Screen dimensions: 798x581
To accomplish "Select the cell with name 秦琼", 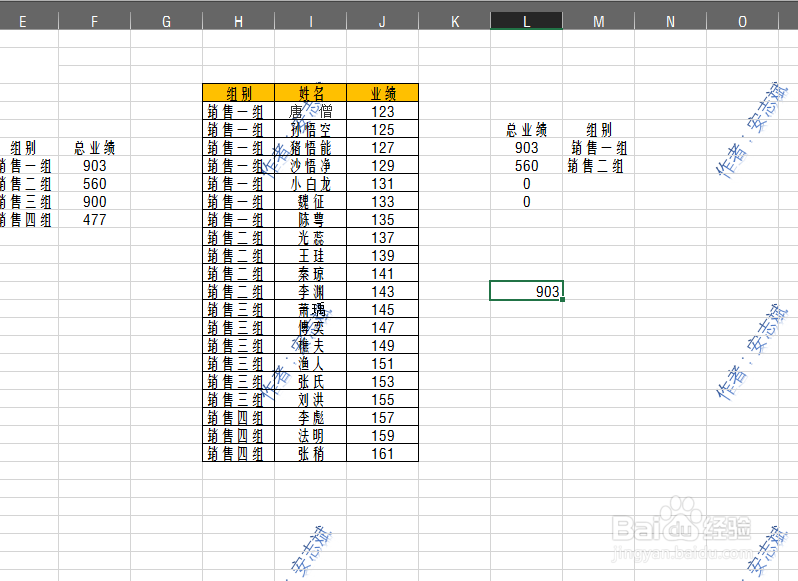I will pyautogui.click(x=310, y=273).
